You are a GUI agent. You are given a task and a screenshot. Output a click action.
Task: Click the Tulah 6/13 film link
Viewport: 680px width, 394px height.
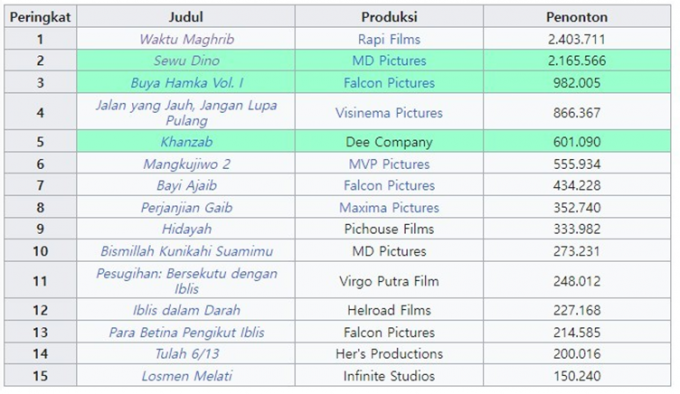coord(186,354)
